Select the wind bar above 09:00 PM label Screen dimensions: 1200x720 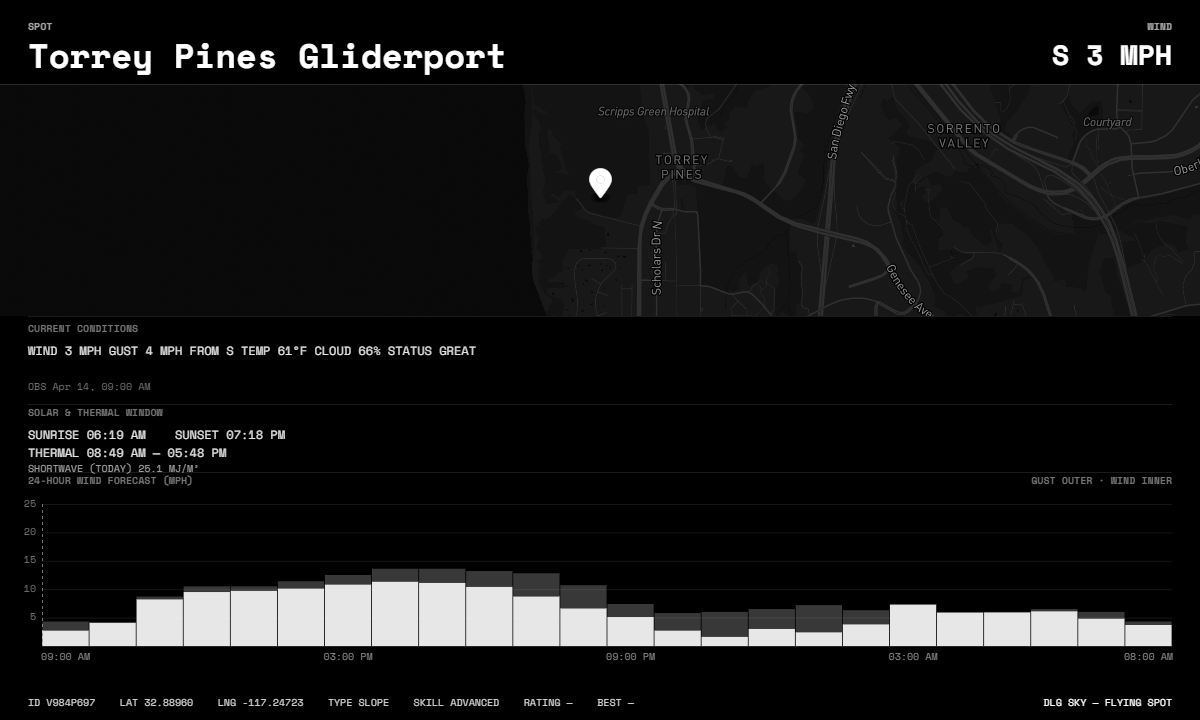(630, 629)
